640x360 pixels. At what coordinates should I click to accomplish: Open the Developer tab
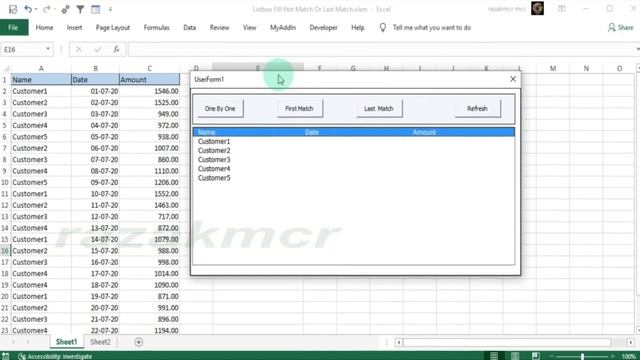coord(323,27)
